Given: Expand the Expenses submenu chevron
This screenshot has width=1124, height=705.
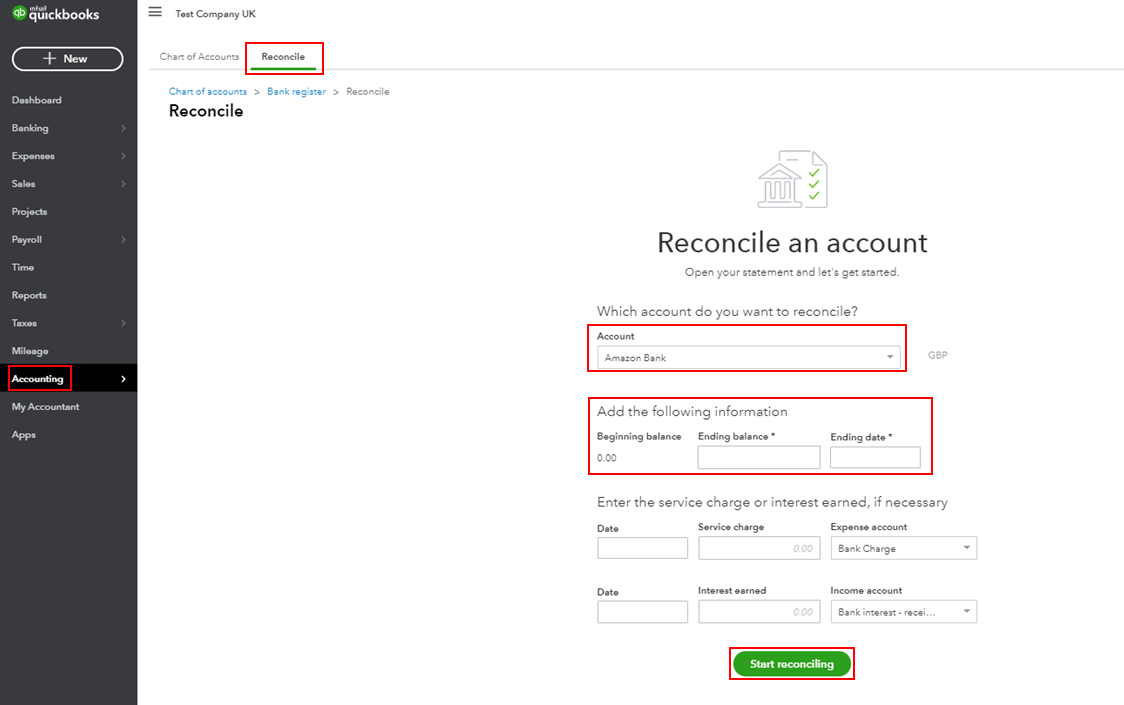Looking at the screenshot, I should [x=123, y=156].
